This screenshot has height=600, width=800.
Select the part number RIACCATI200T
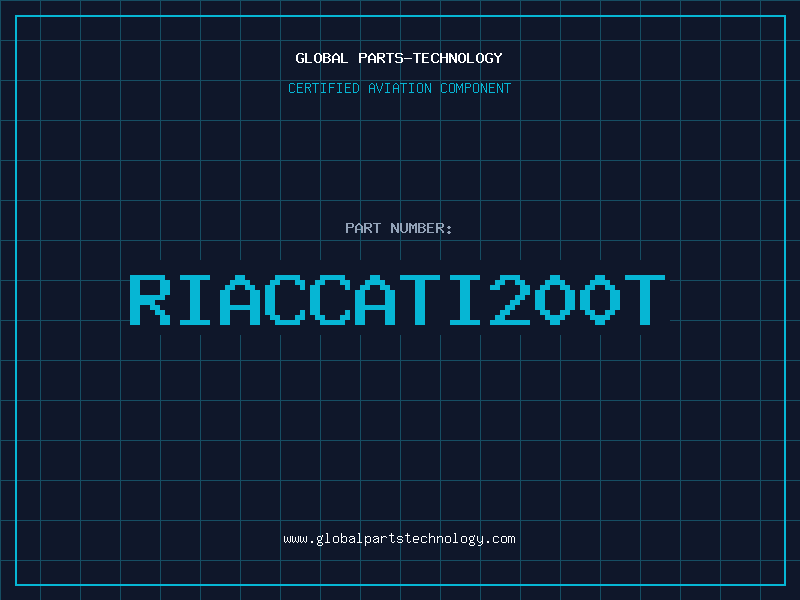(x=397, y=300)
